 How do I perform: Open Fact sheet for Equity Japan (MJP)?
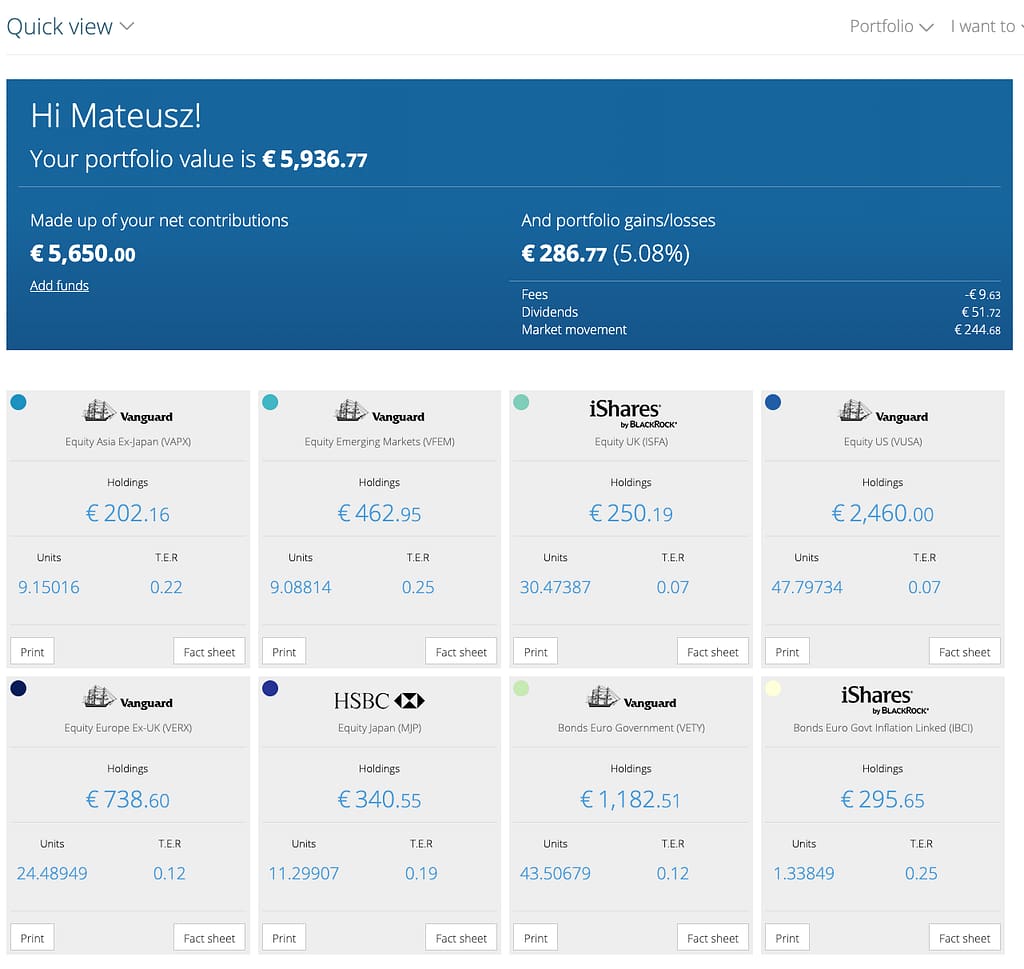[x=461, y=938]
